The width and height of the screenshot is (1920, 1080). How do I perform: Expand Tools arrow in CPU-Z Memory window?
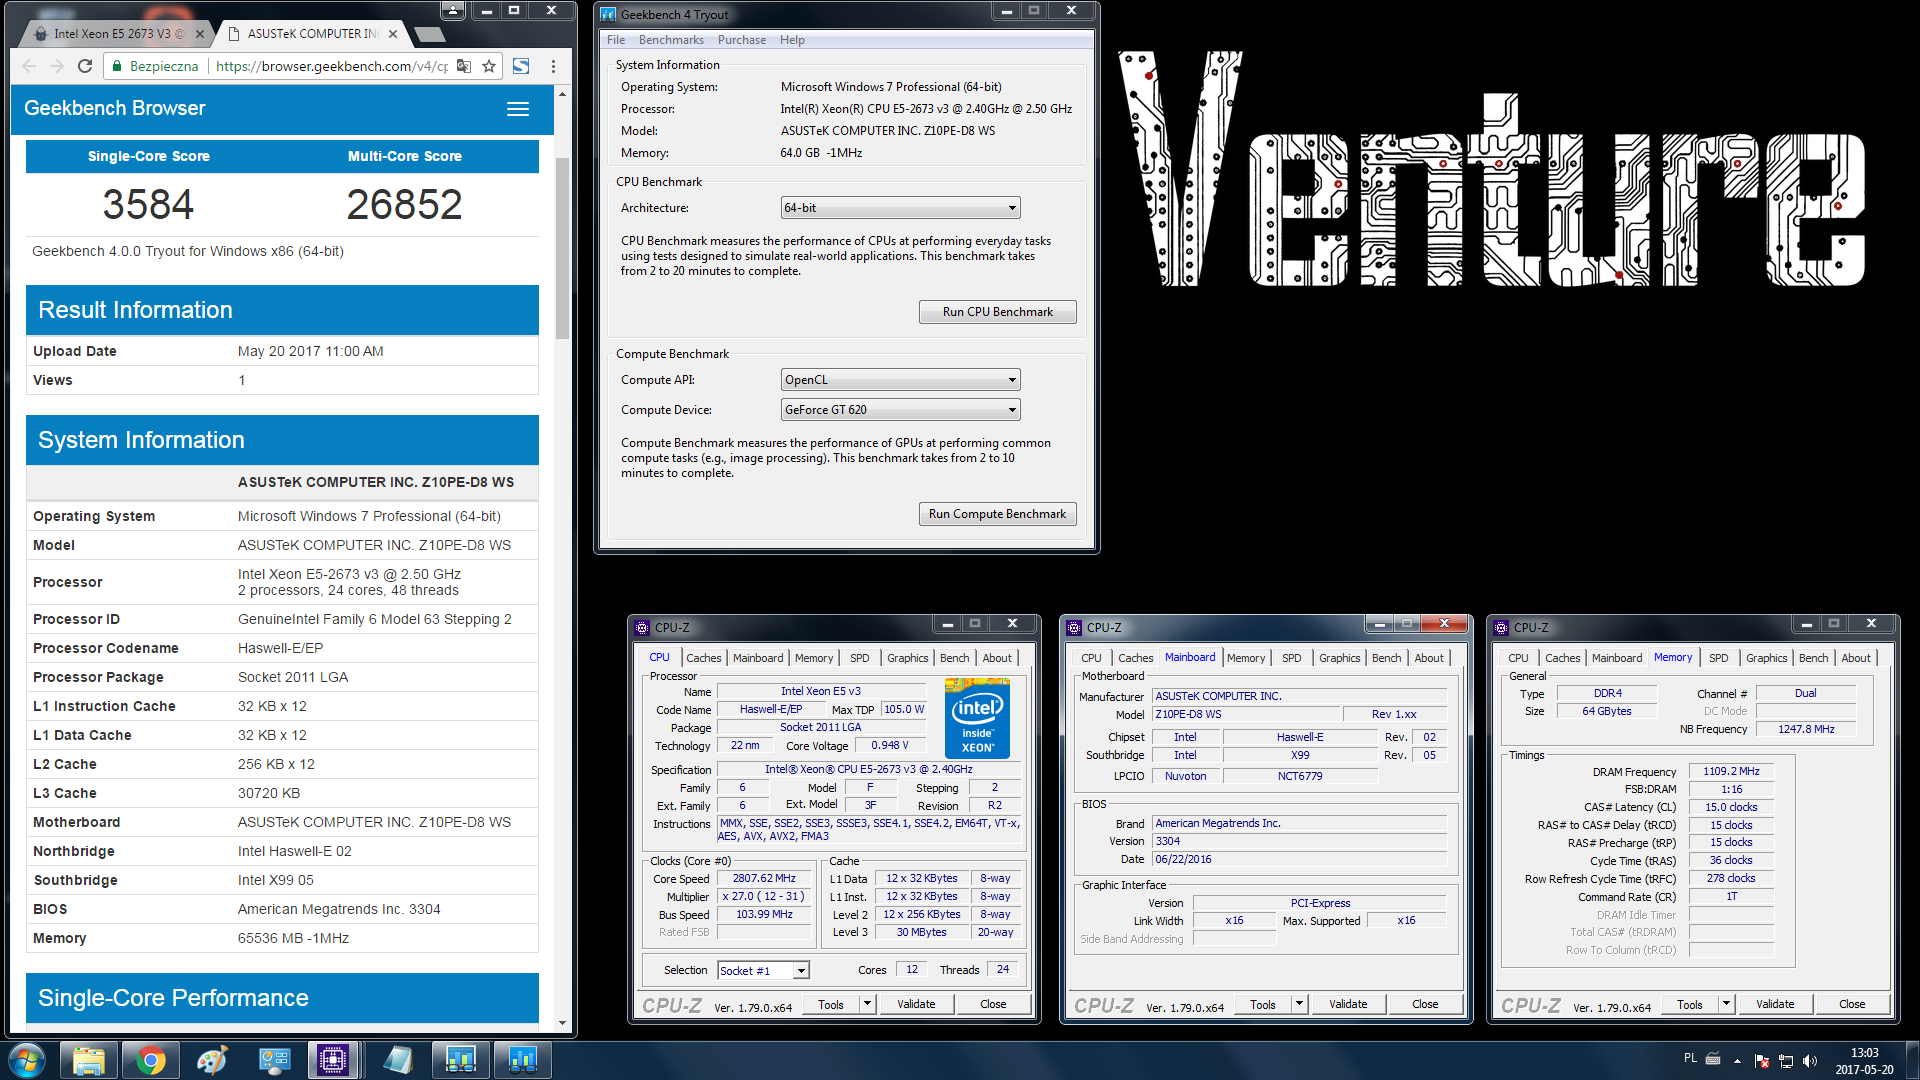(1726, 1004)
